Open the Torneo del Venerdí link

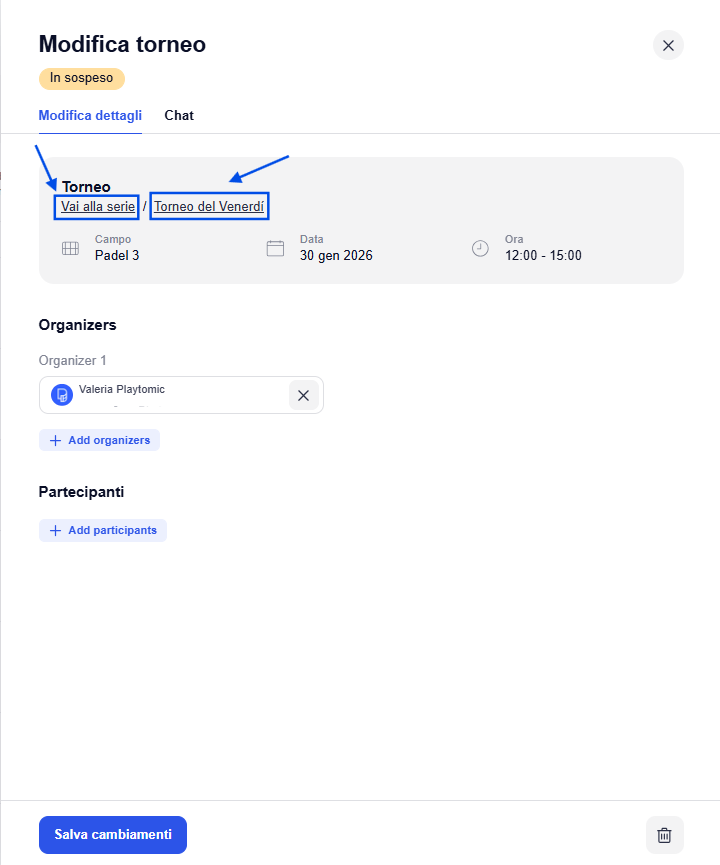(x=209, y=206)
